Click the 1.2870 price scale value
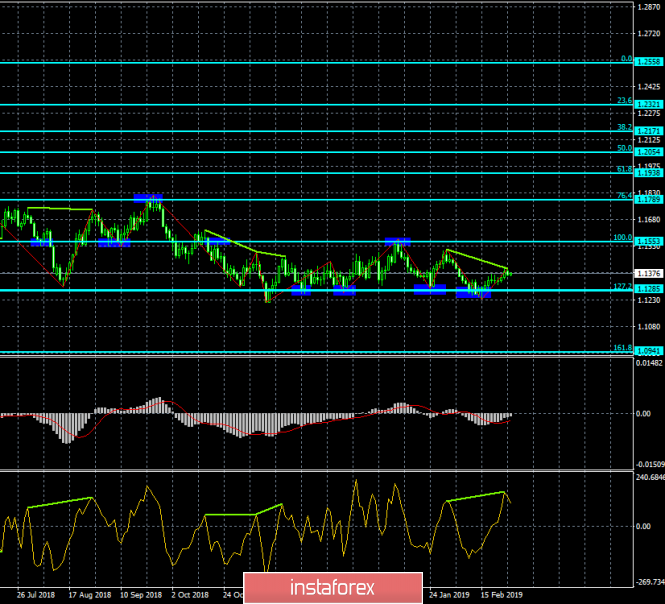665x604 pixels. 649,7
